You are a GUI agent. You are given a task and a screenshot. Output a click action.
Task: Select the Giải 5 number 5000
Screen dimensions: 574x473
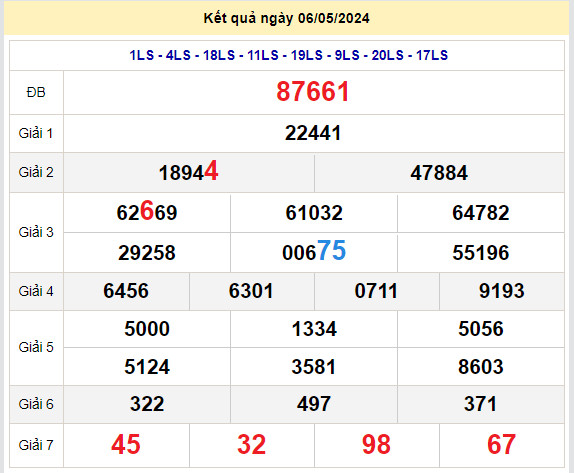click(147, 328)
